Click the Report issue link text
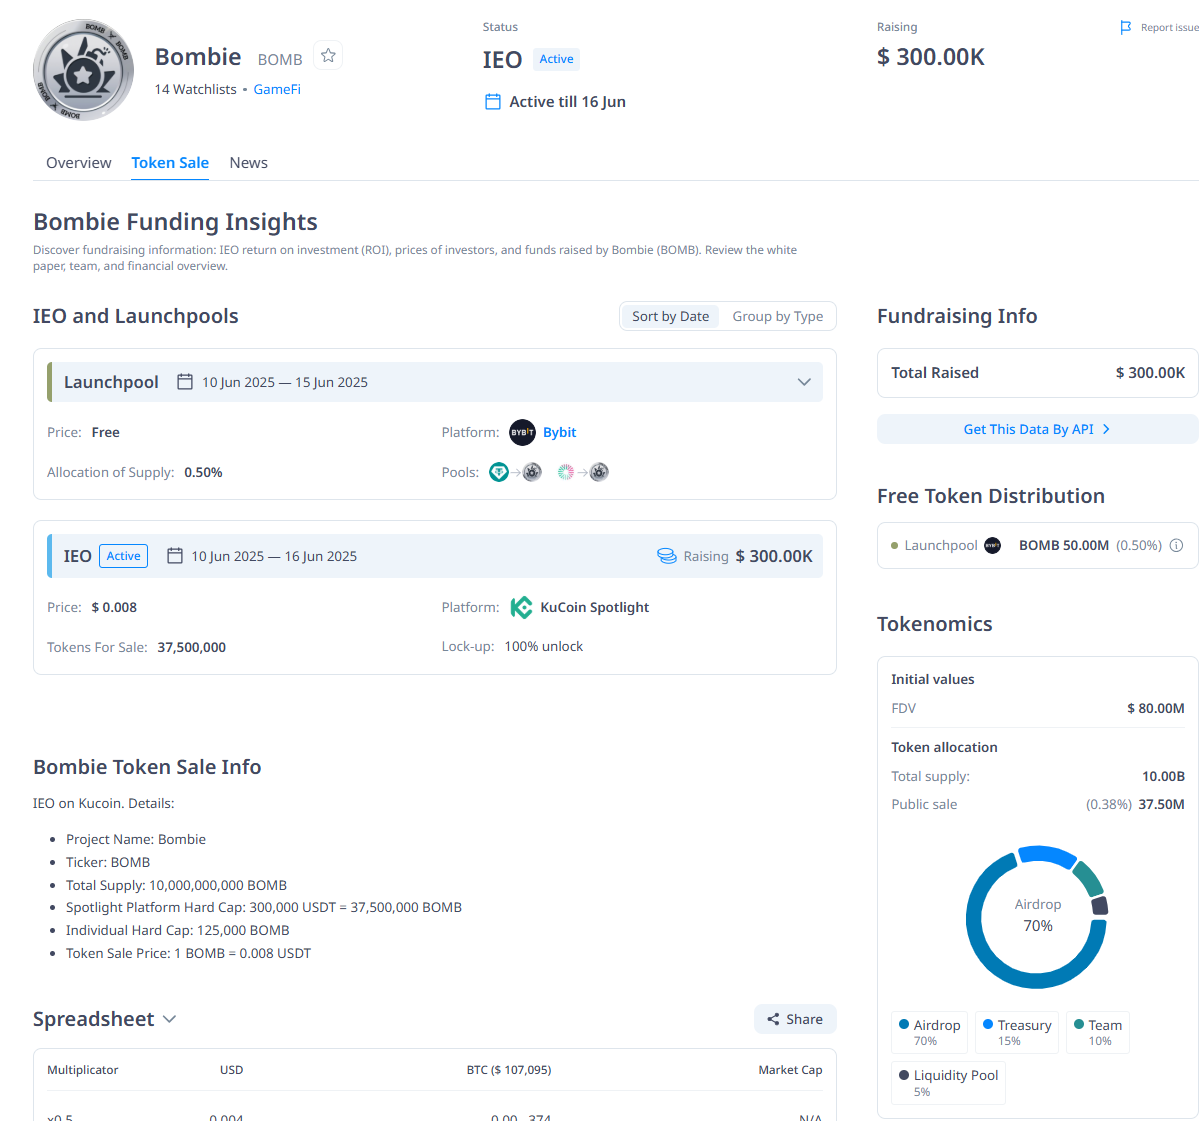This screenshot has height=1121, width=1199. point(1169,28)
